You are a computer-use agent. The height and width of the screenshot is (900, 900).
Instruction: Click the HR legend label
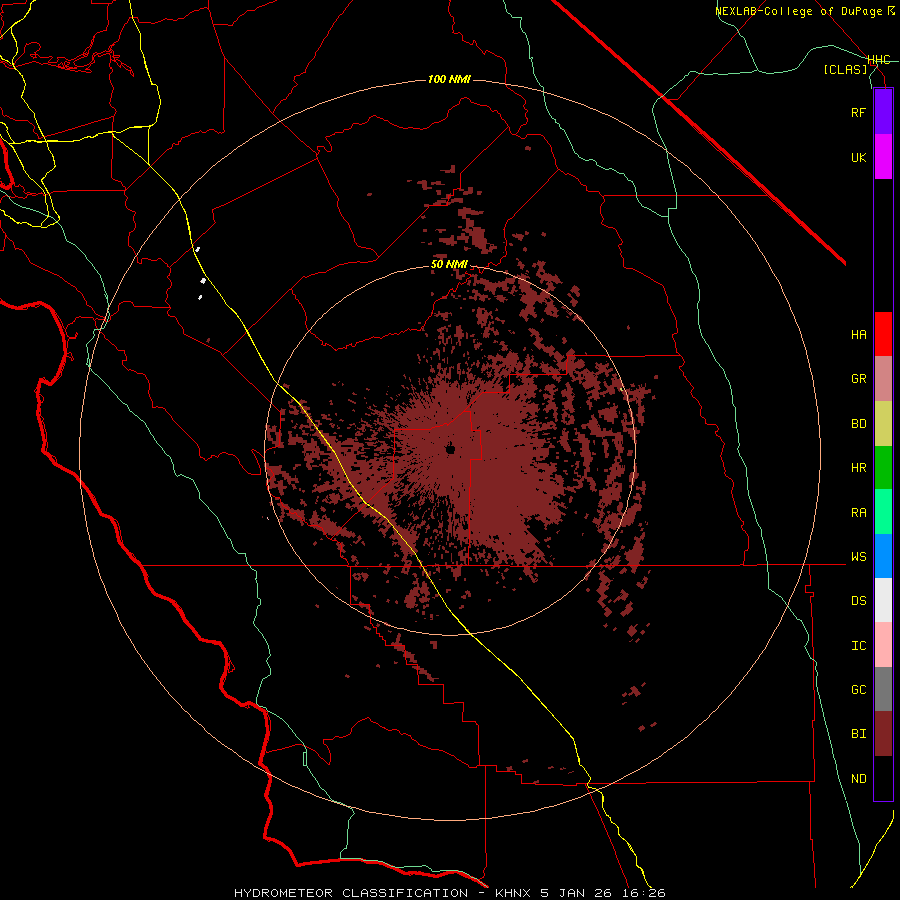tap(858, 468)
